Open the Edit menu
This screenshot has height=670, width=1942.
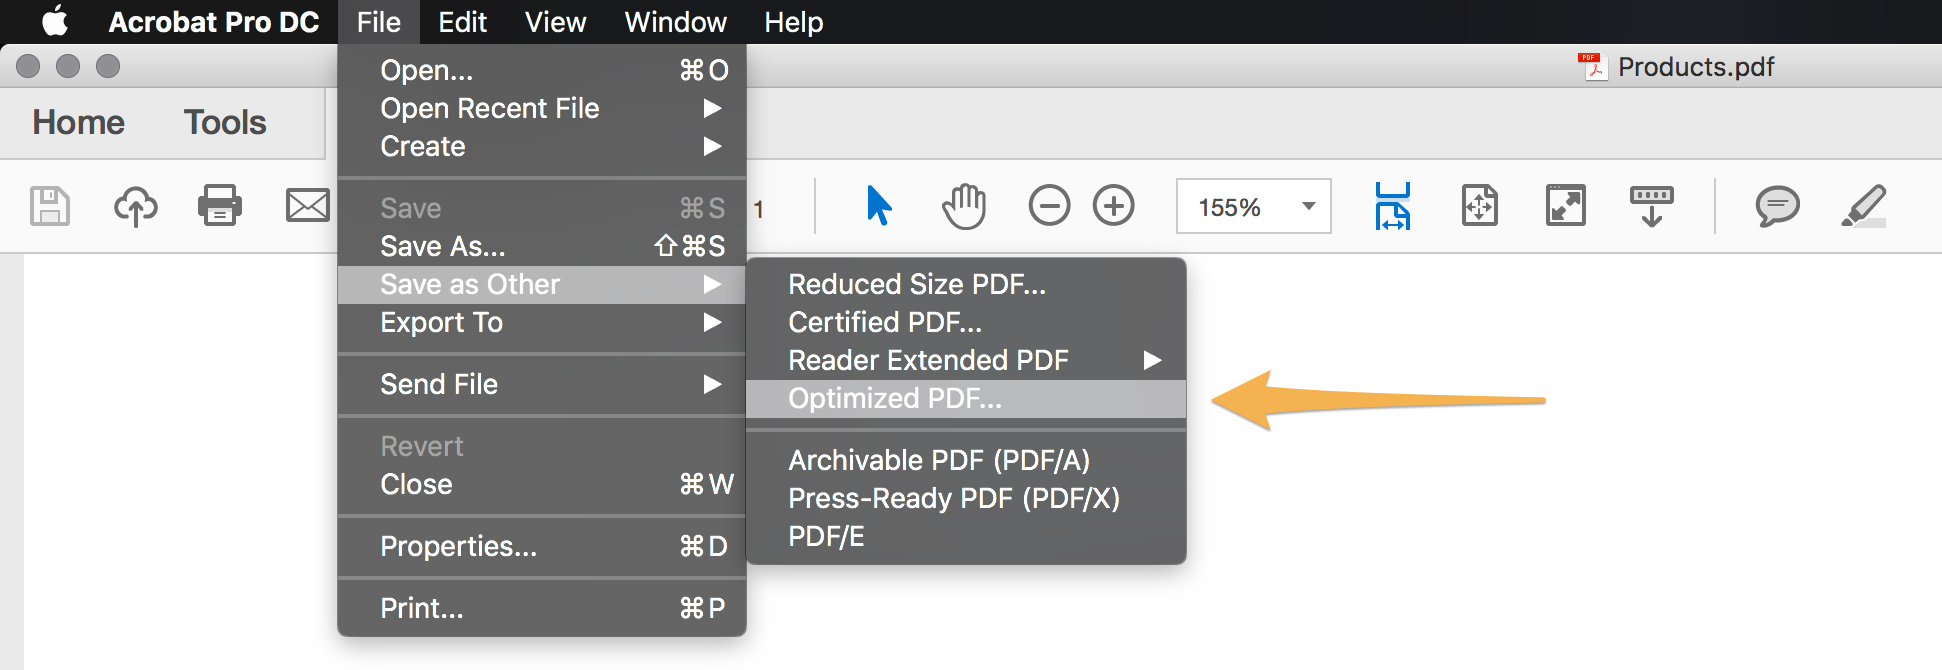pyautogui.click(x=463, y=22)
